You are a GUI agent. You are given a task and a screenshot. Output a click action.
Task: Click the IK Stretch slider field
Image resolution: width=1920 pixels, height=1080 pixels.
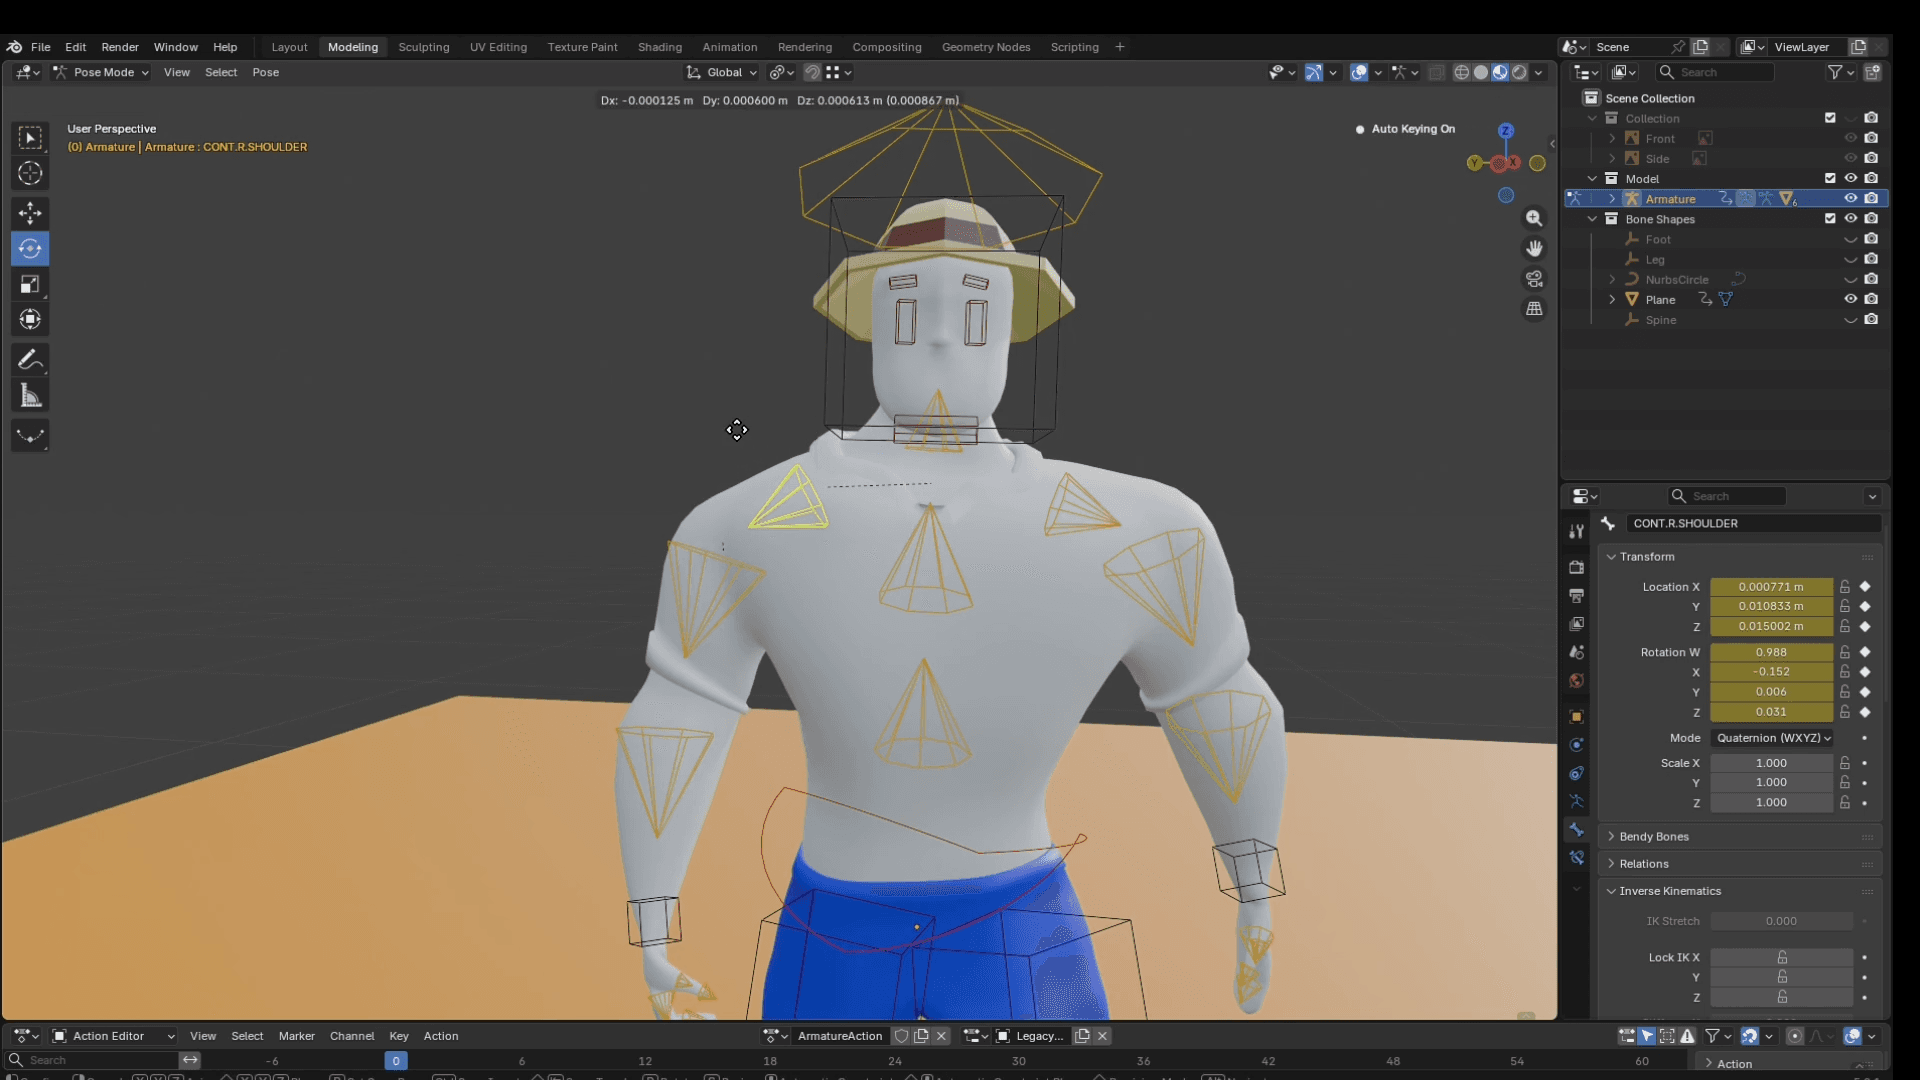(1780, 921)
